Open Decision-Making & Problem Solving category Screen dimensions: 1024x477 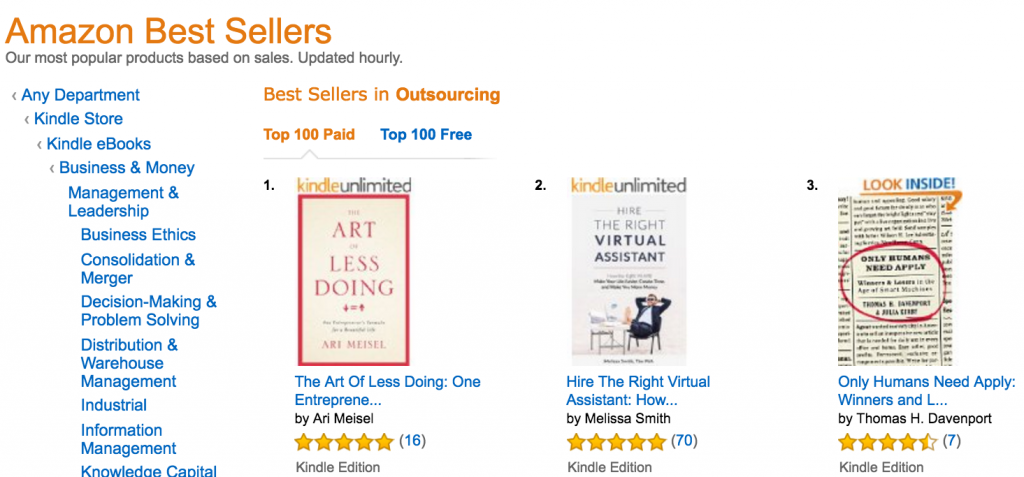(x=148, y=310)
